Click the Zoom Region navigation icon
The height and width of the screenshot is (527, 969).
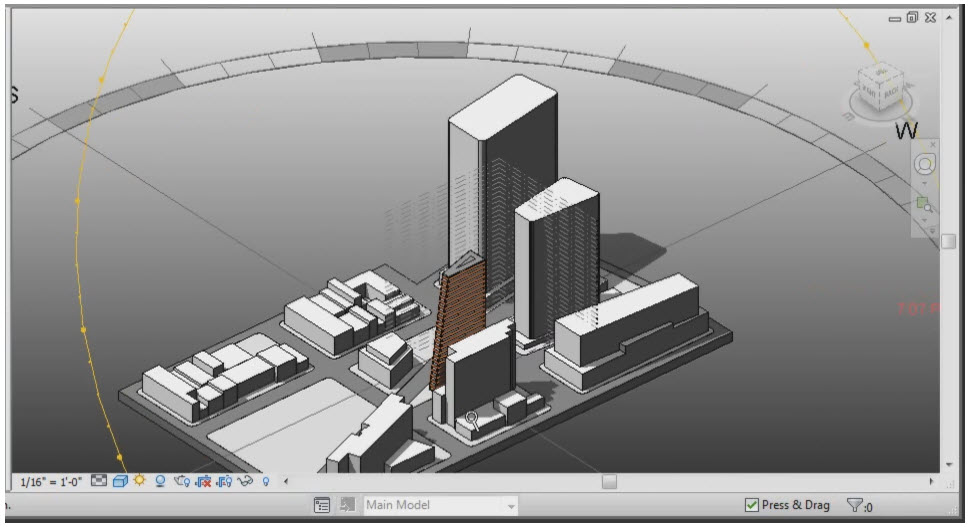coord(925,204)
